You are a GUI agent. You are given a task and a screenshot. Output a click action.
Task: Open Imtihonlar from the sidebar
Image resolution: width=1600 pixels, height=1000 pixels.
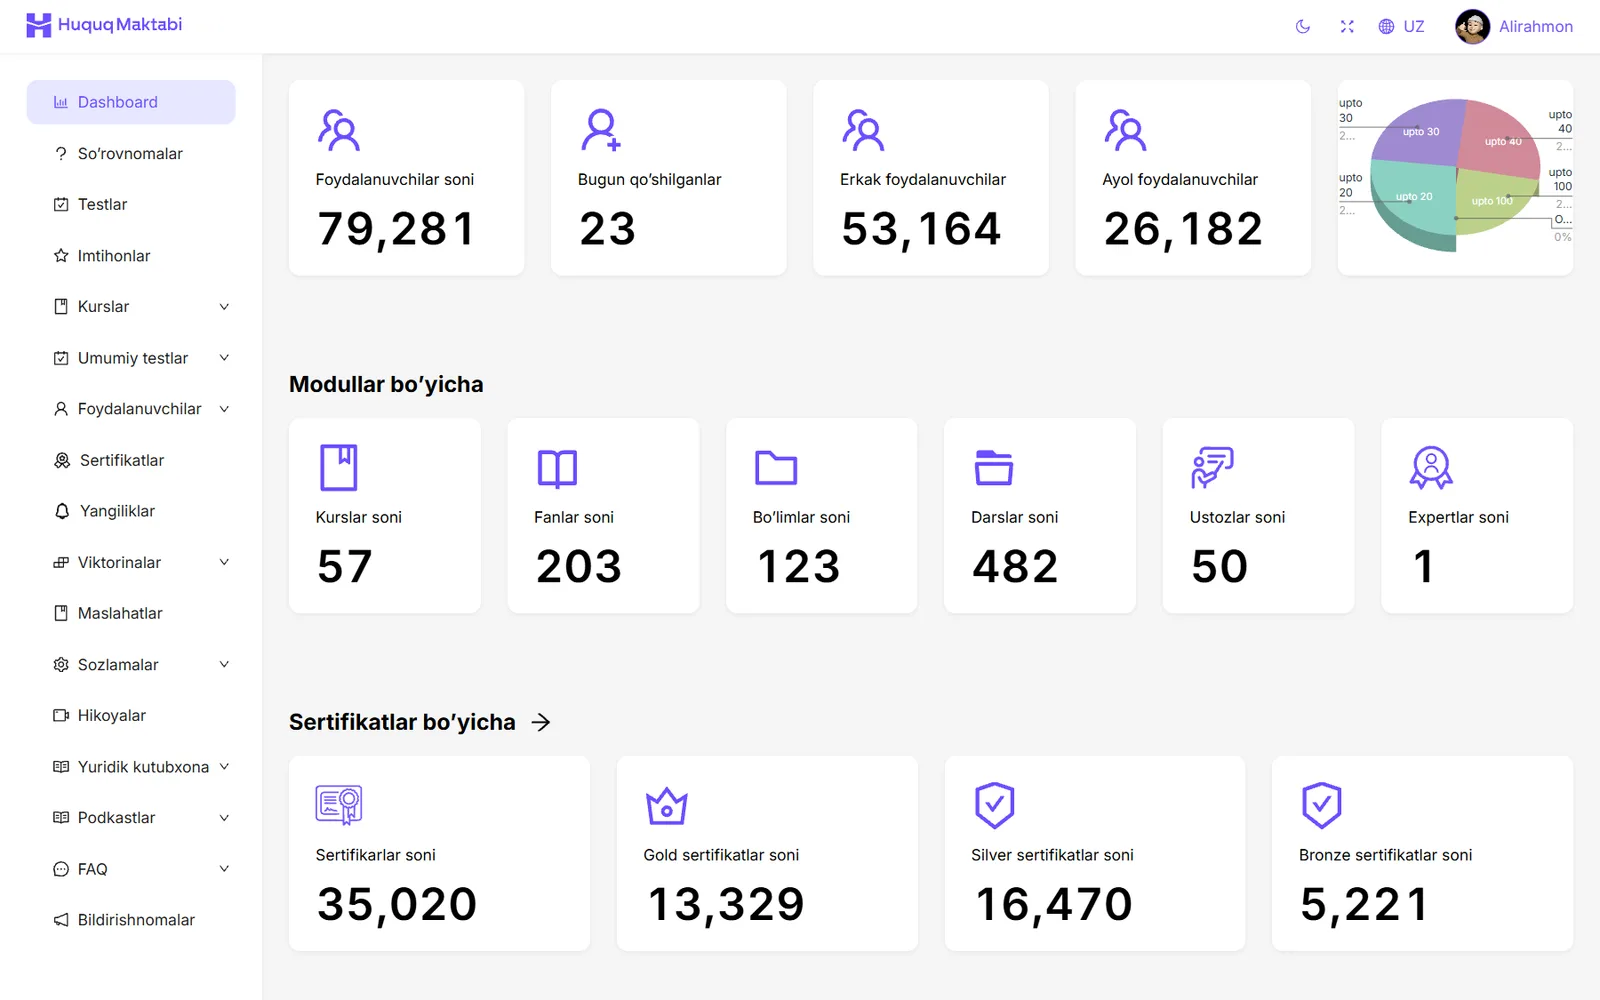(x=131, y=256)
